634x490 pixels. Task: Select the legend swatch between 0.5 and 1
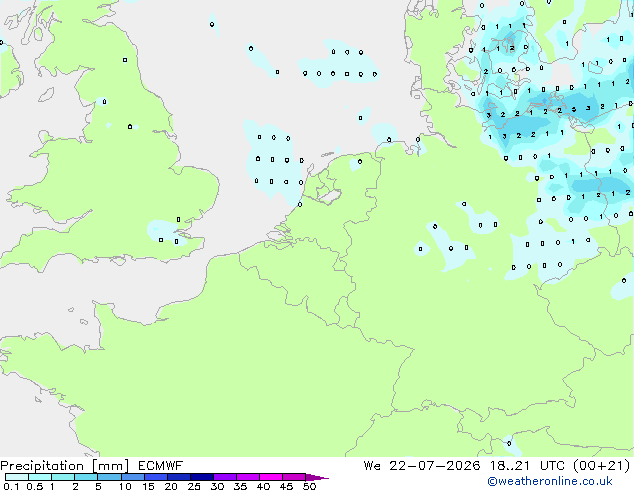coord(40,477)
